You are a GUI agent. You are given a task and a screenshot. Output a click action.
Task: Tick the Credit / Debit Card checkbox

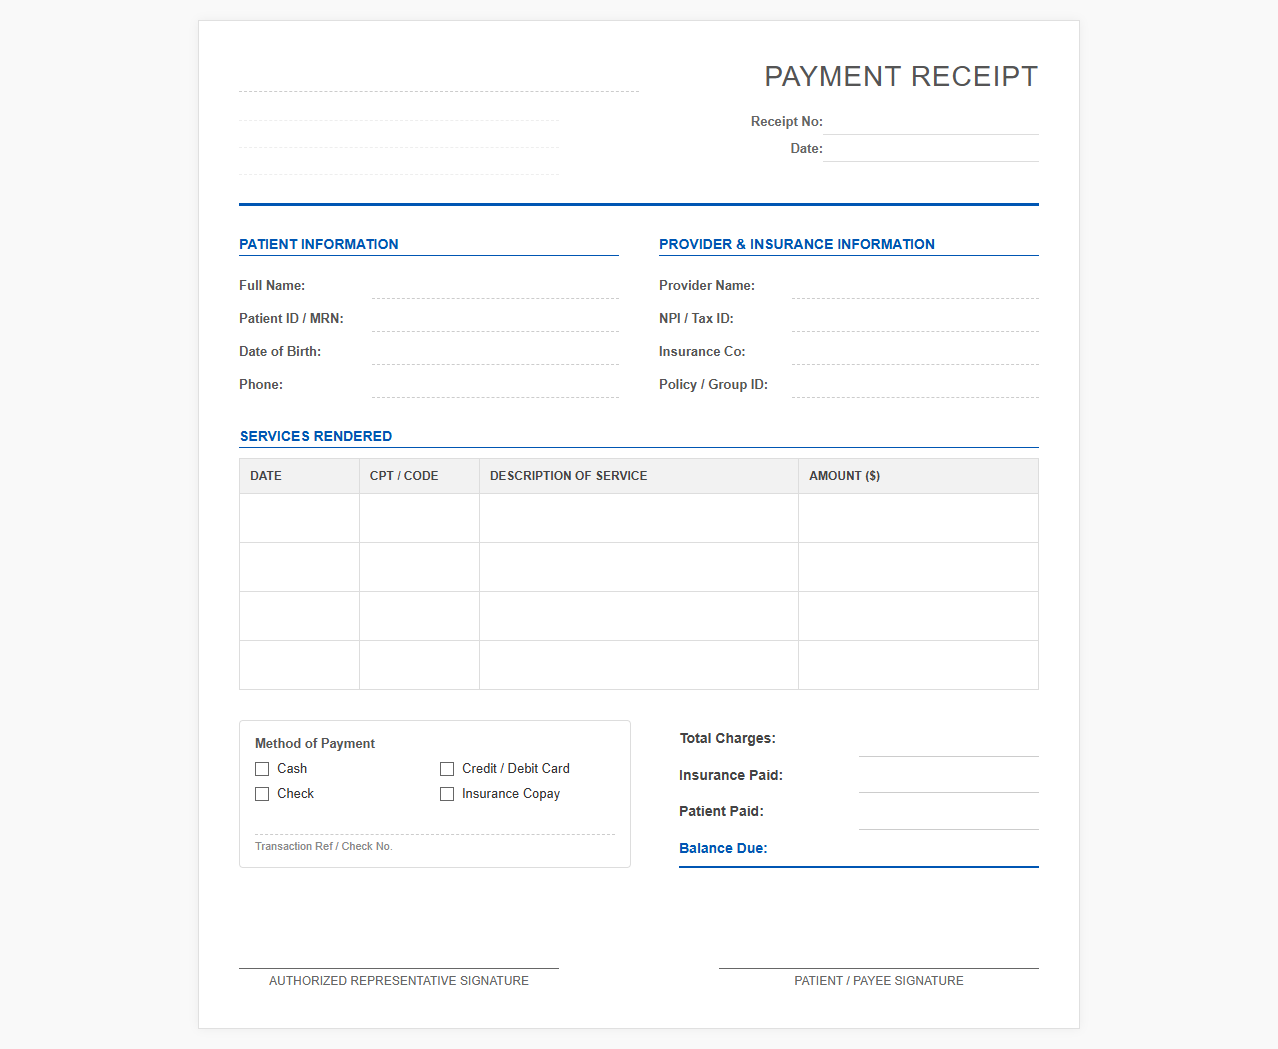tap(447, 769)
